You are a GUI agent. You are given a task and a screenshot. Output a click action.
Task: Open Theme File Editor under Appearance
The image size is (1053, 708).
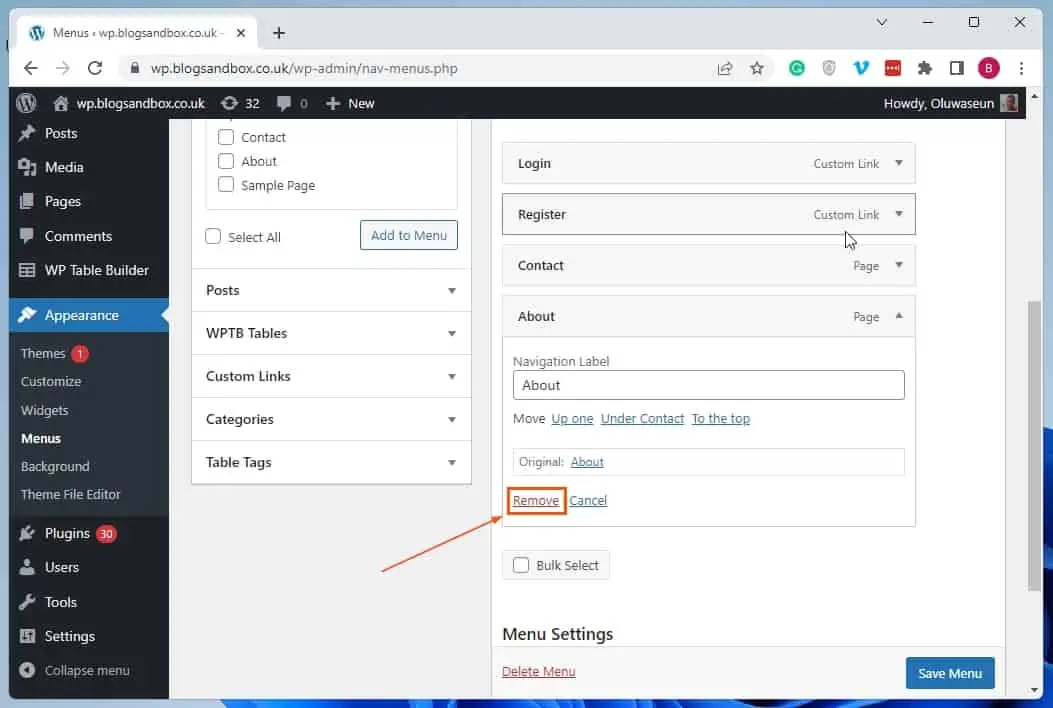point(71,494)
